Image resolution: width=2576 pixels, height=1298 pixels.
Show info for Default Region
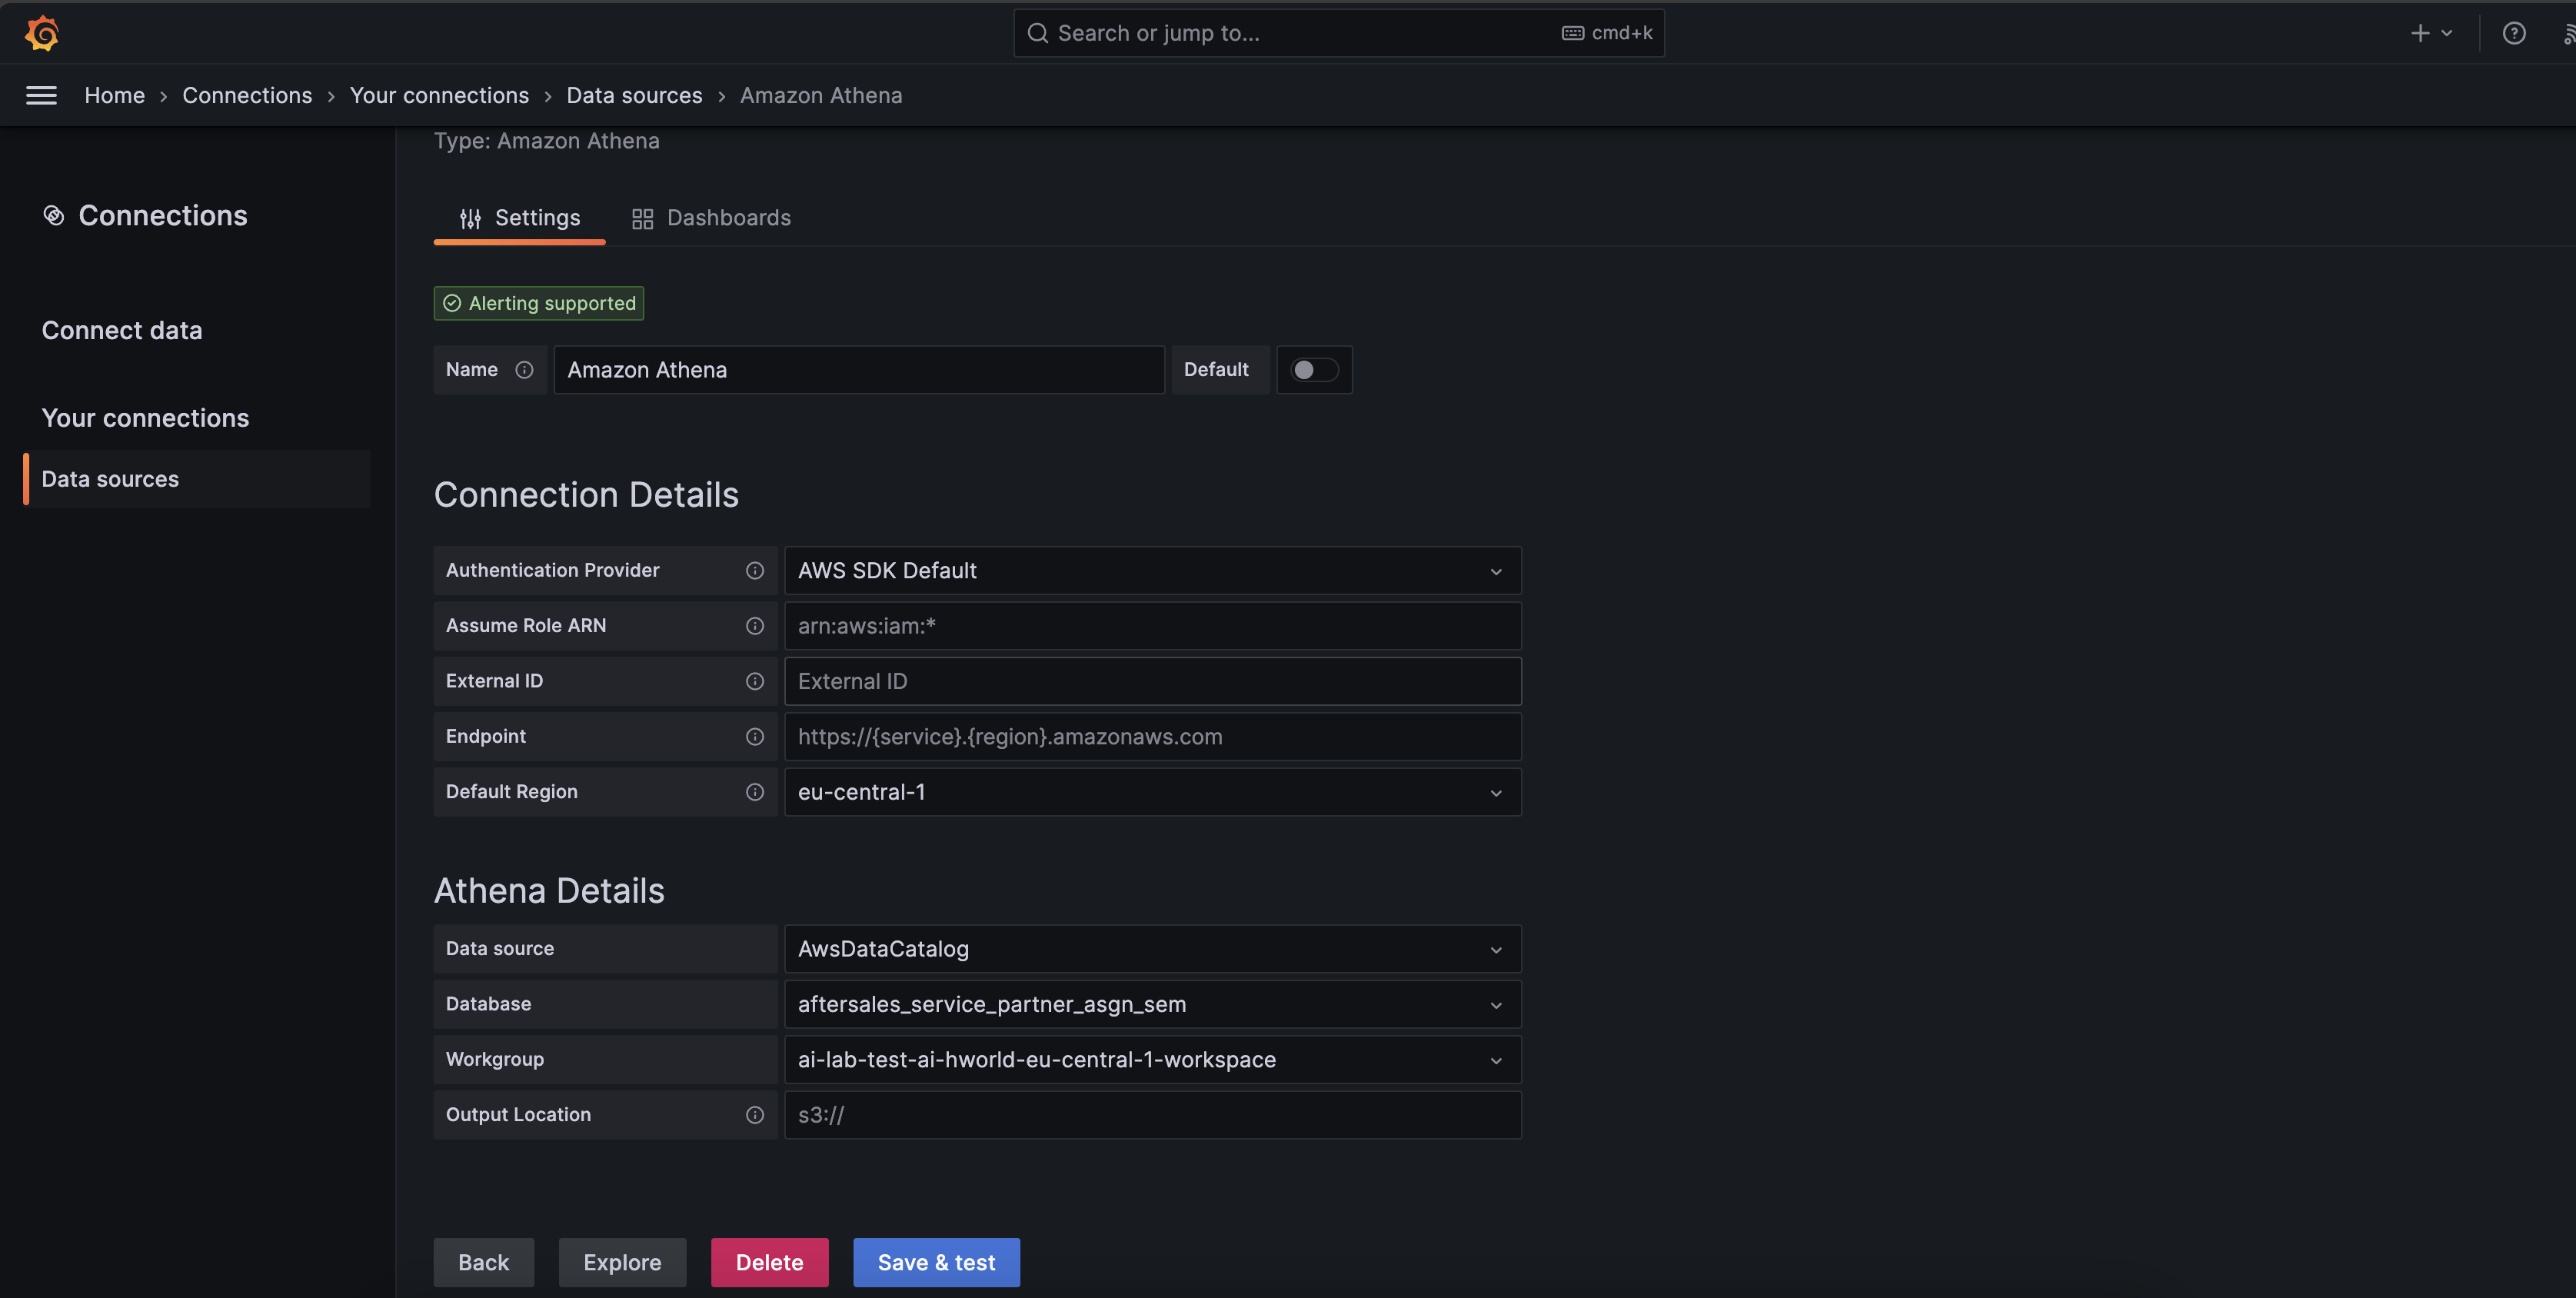pyautogui.click(x=755, y=792)
